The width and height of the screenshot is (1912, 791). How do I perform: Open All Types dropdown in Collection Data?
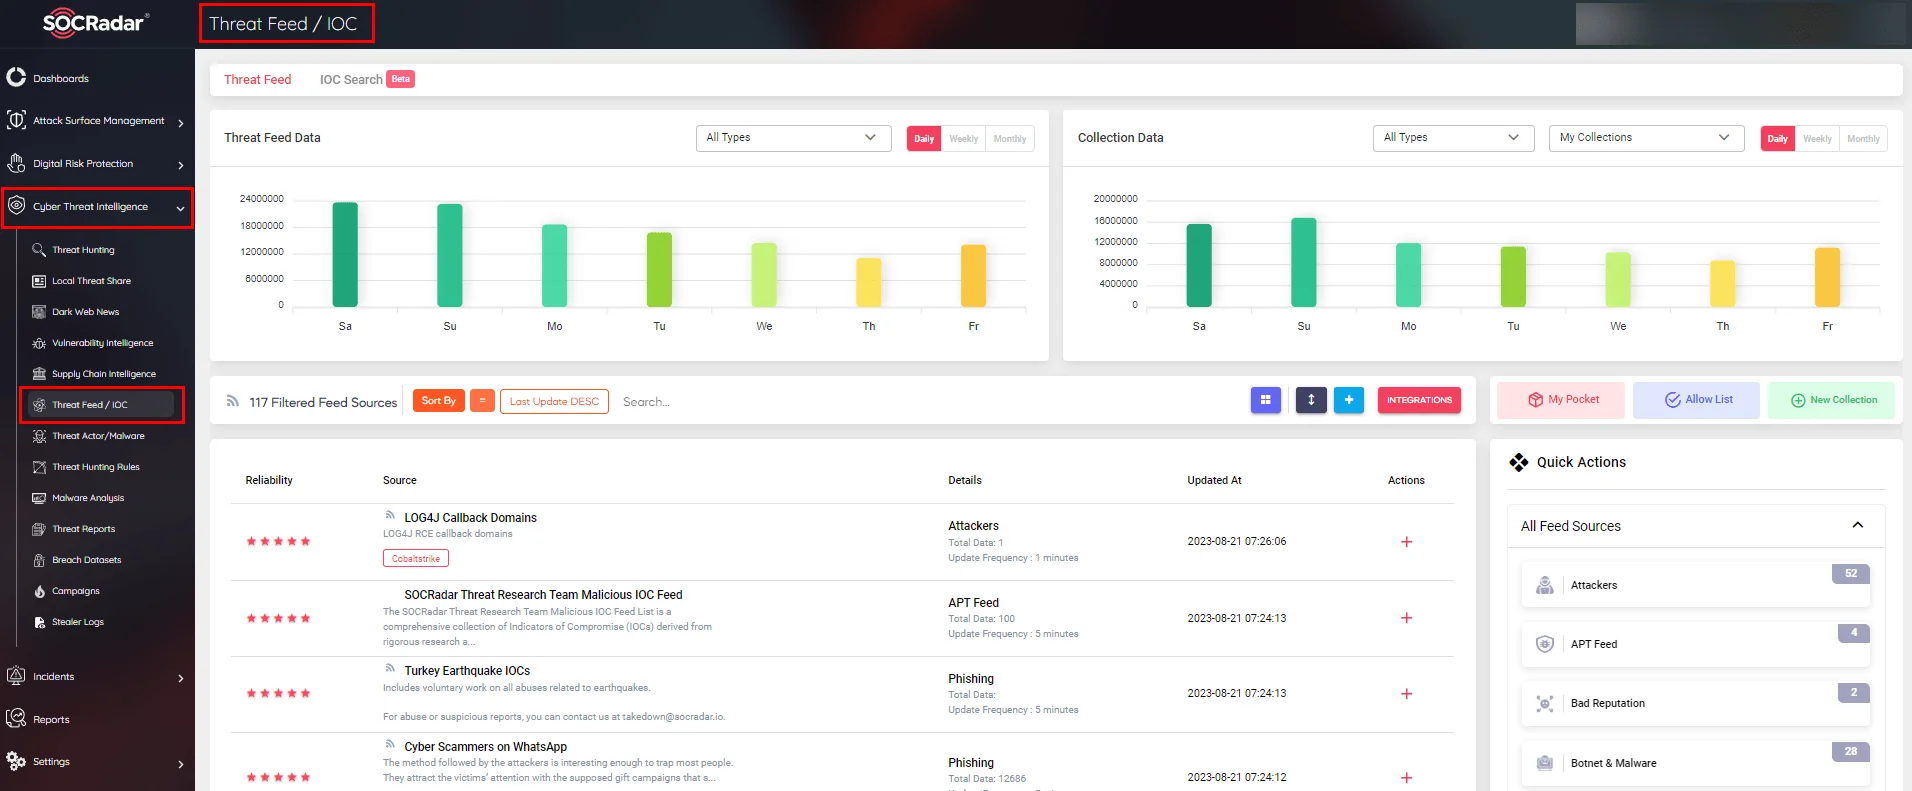[x=1453, y=138]
